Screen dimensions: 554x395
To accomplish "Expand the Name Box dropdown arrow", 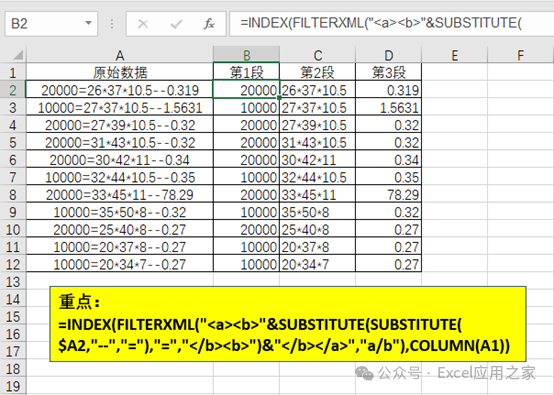I will (x=88, y=23).
